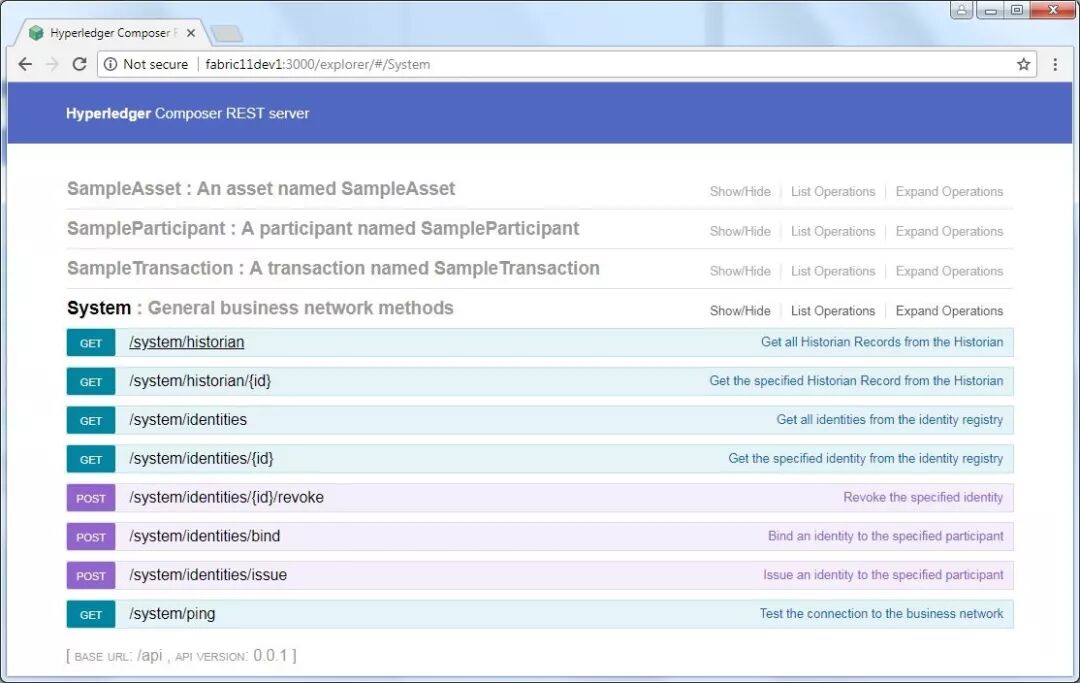
Task: Bookmark this page with the star icon
Action: tap(1024, 64)
